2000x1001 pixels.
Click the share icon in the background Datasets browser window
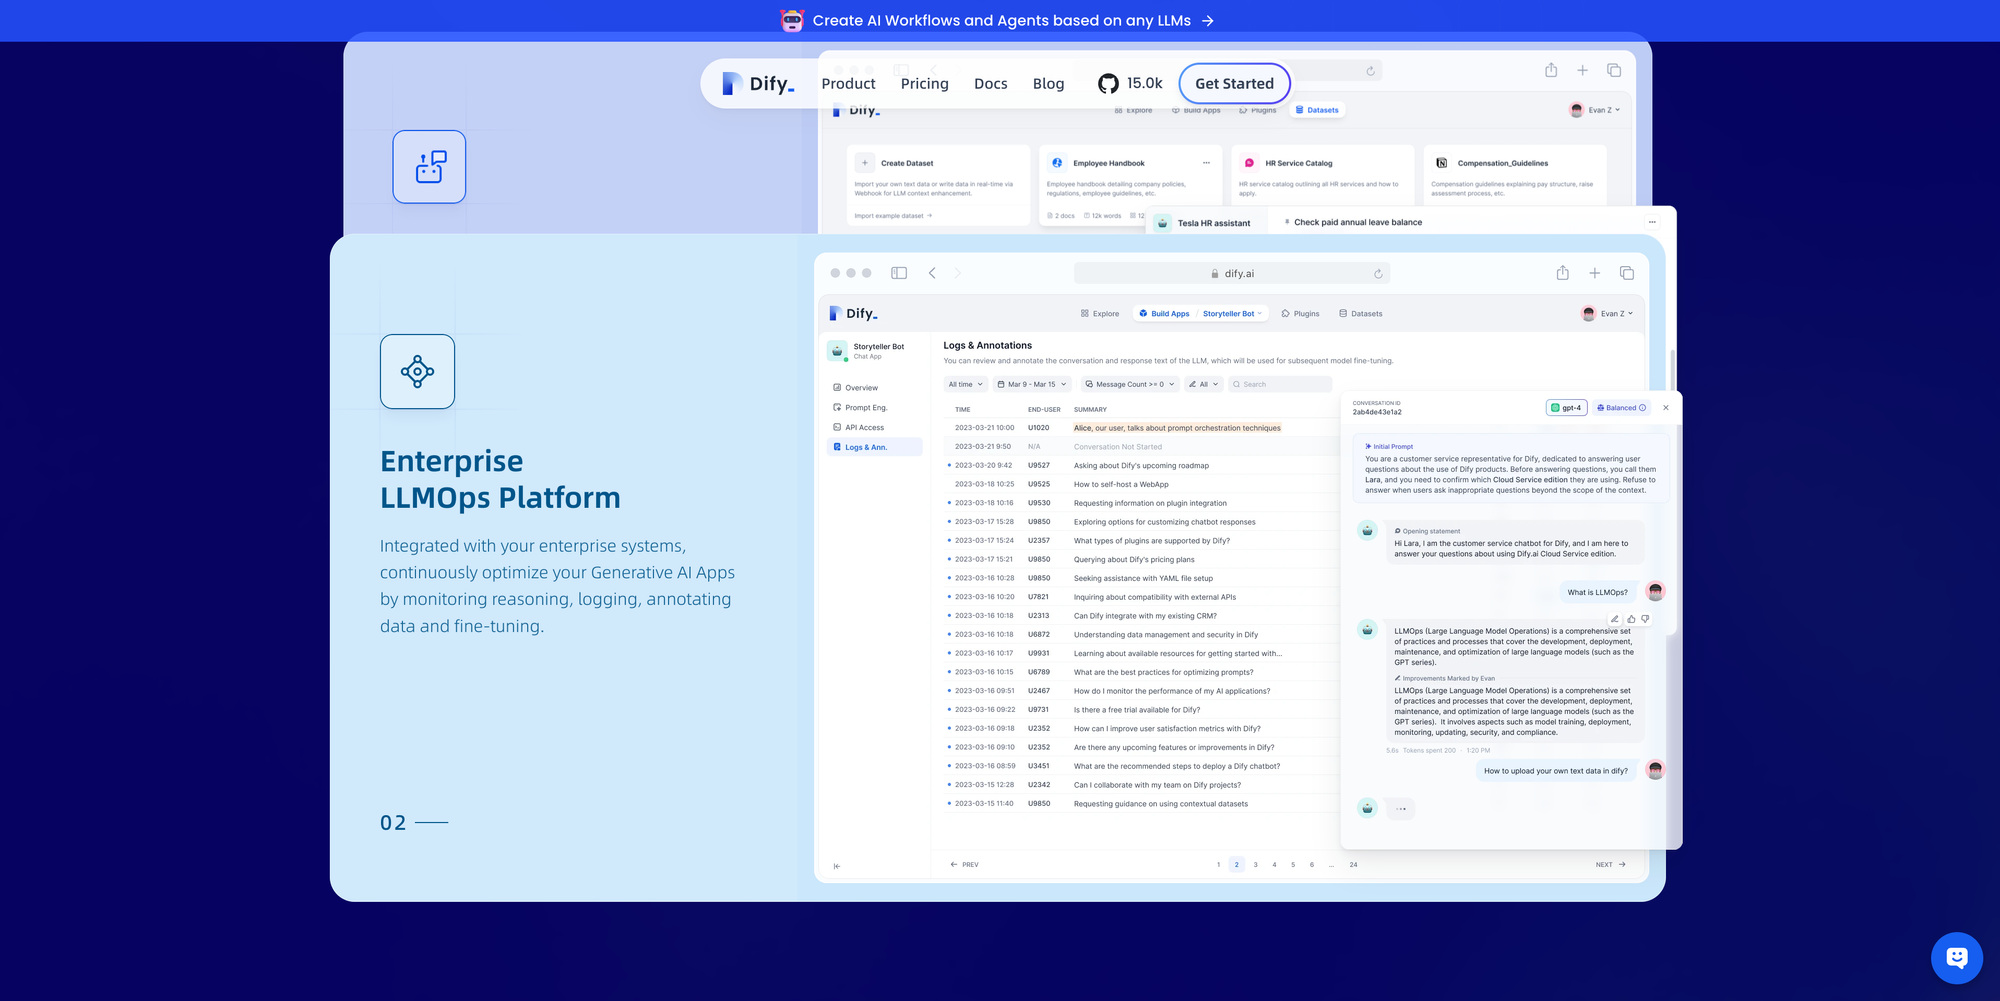coord(1551,70)
